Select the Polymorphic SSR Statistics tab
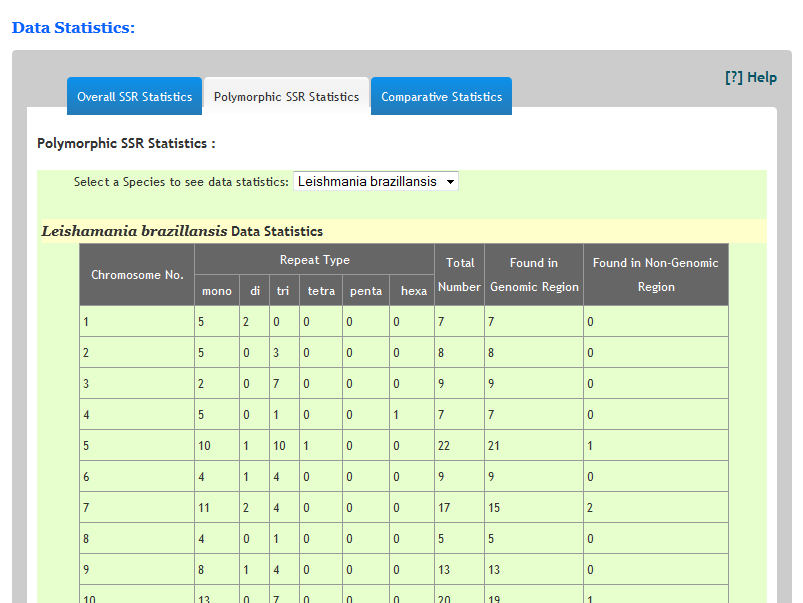The image size is (803, 603). [x=286, y=97]
